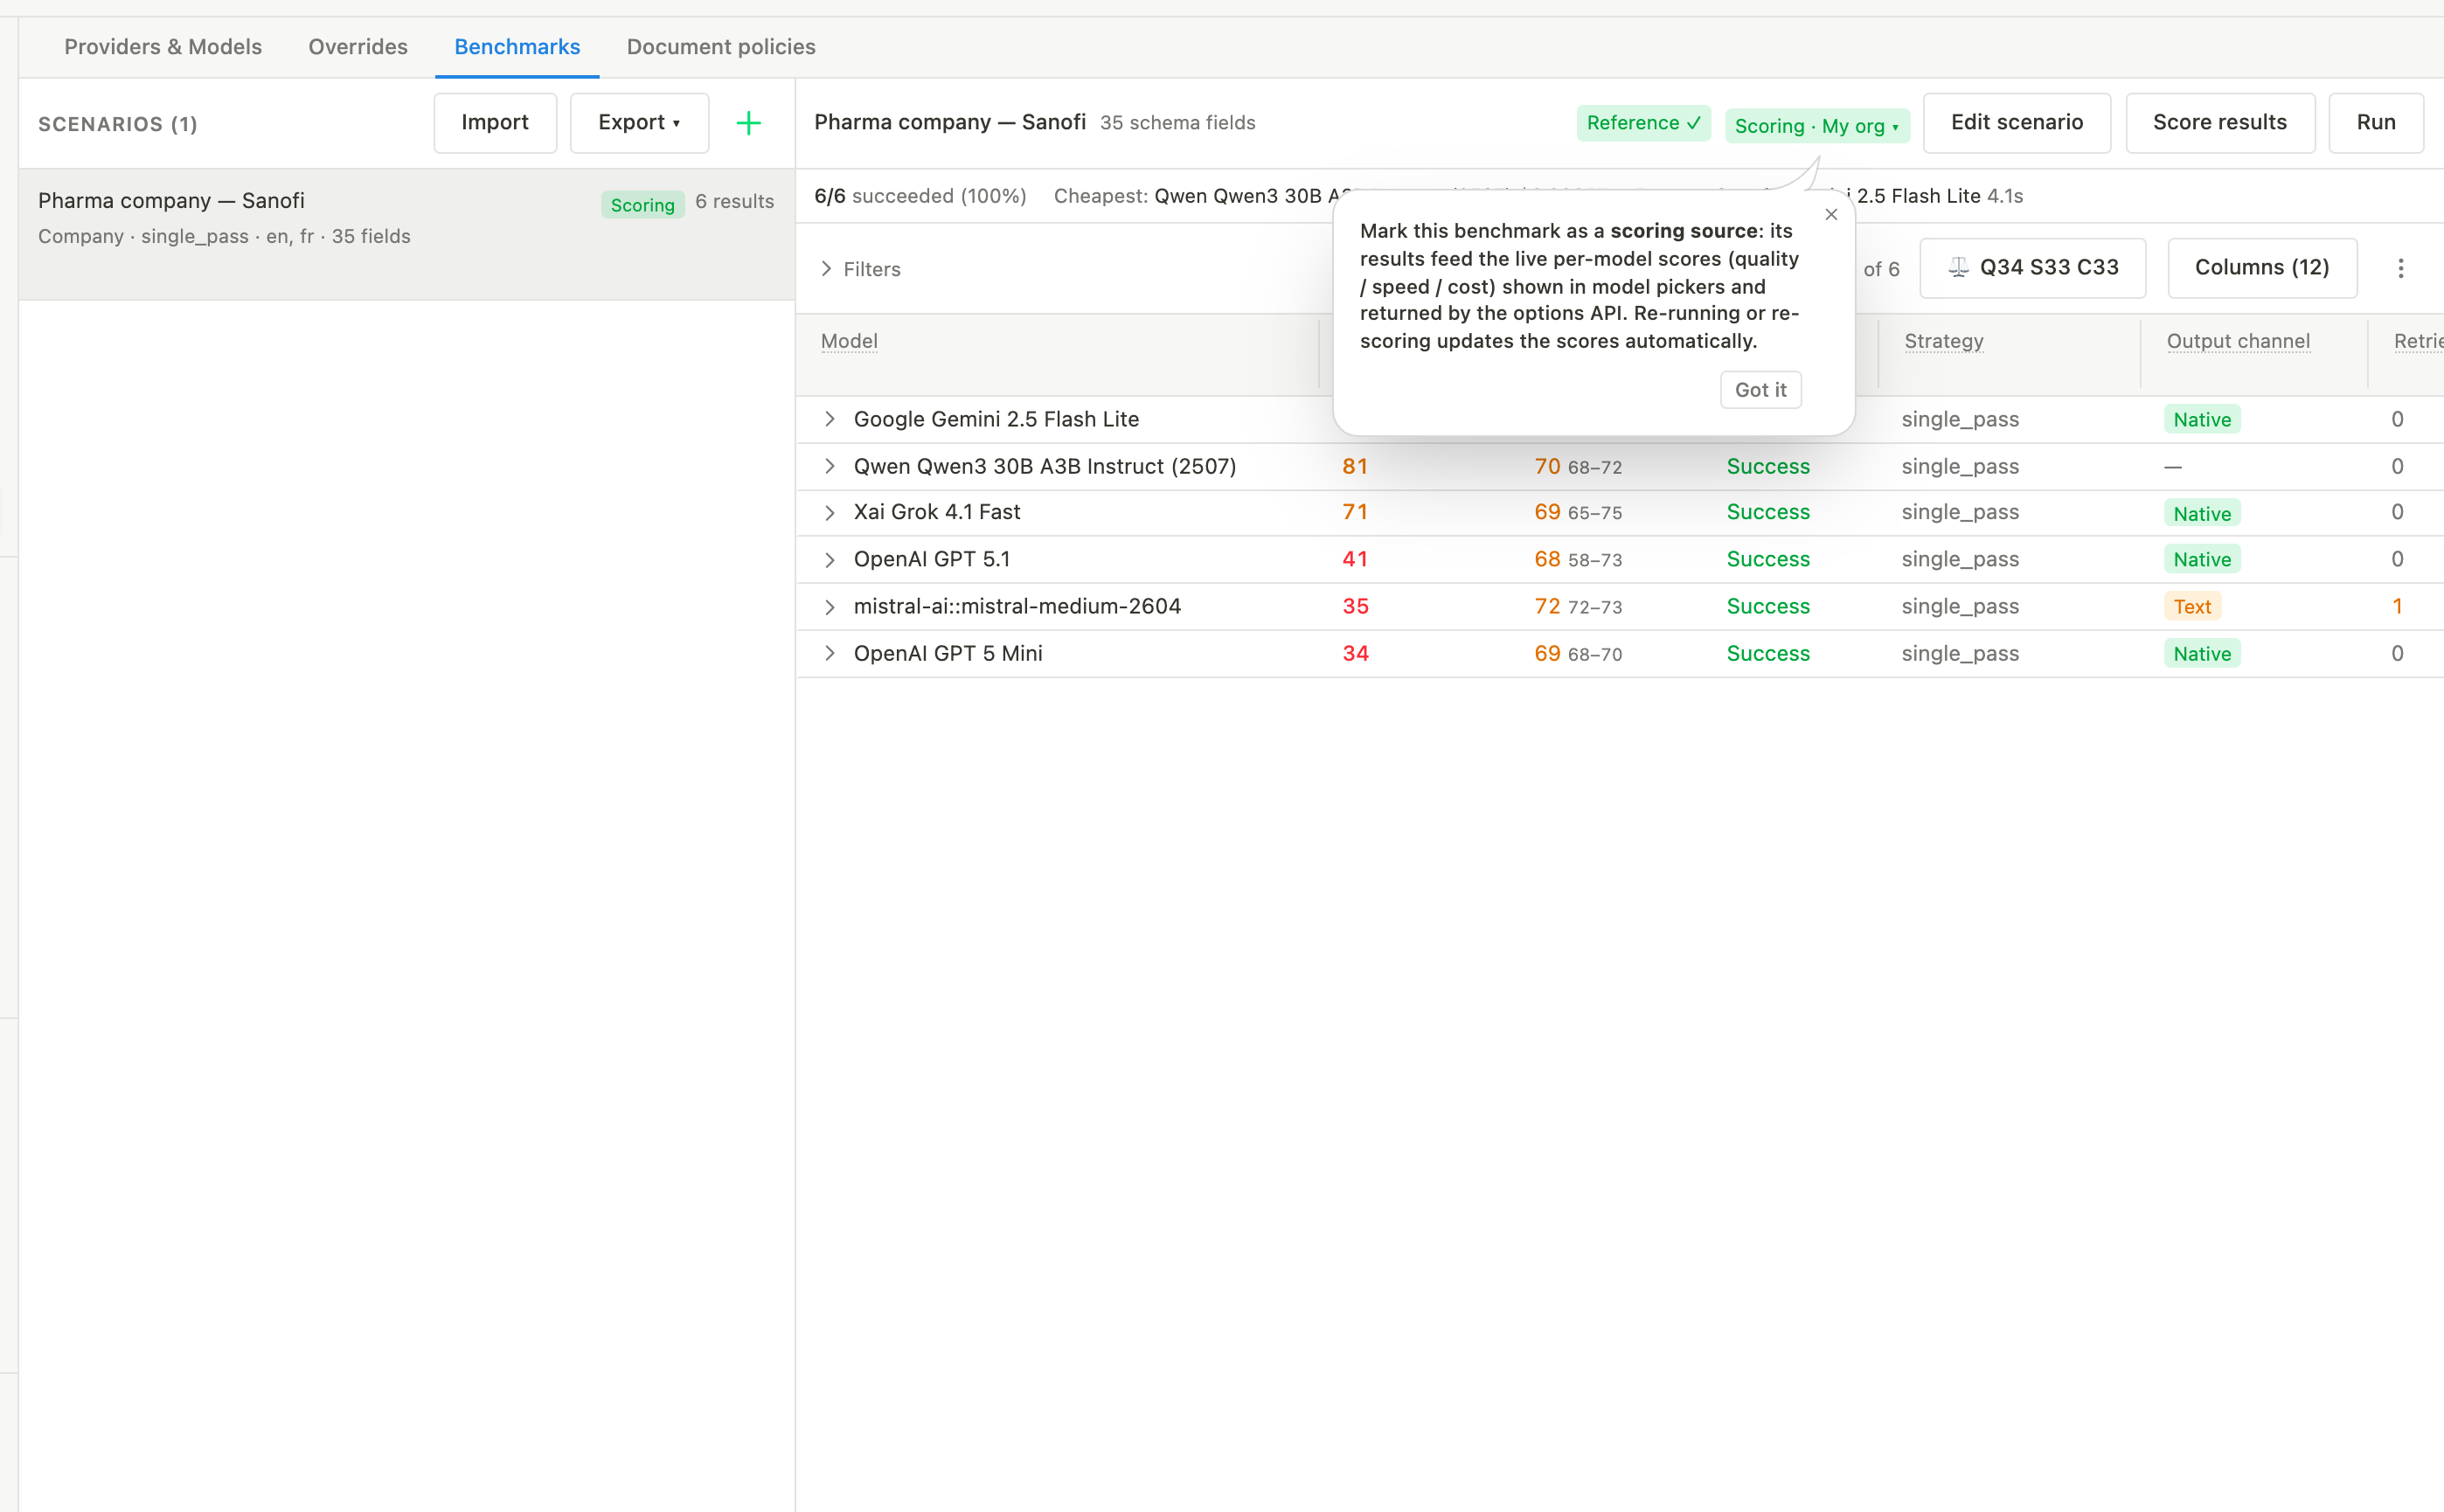
Task: Open the Columns (12) selector
Action: pos(2262,268)
